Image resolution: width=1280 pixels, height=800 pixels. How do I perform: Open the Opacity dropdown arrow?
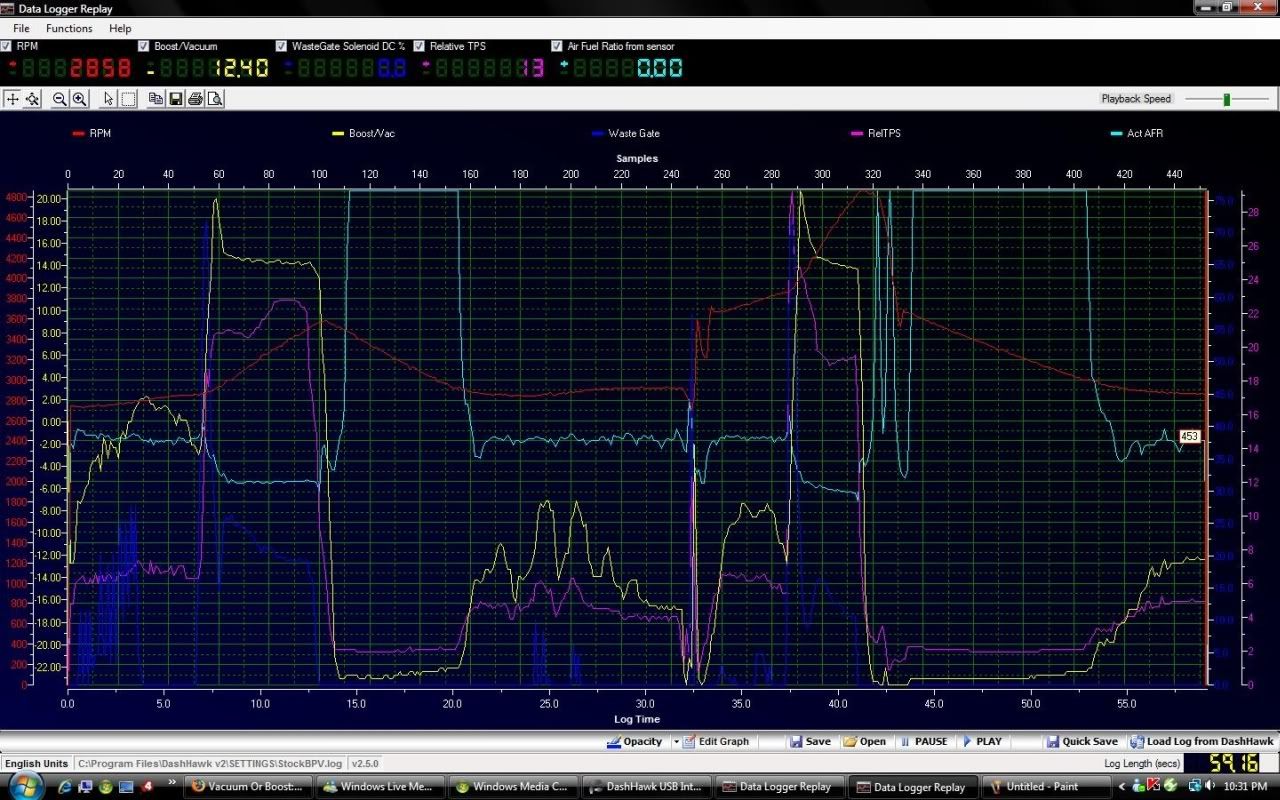[676, 742]
